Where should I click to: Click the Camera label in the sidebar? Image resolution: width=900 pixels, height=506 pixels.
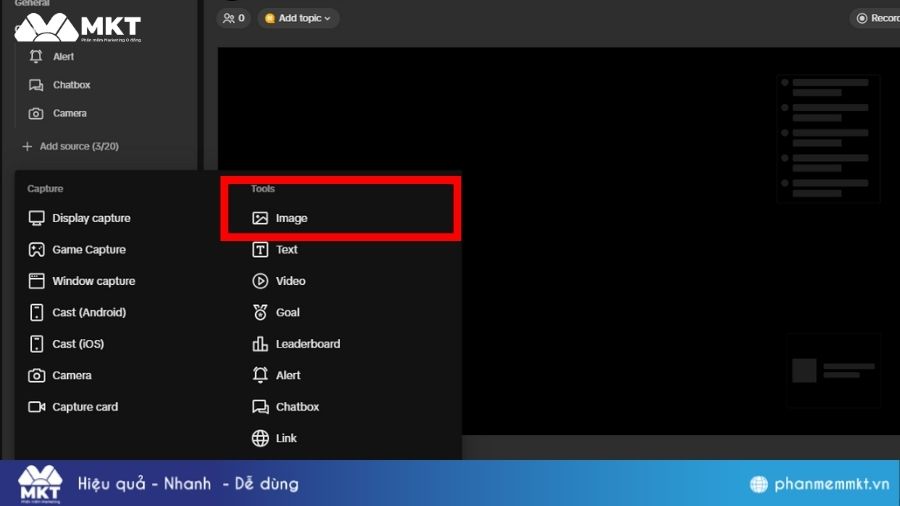[x=70, y=114]
